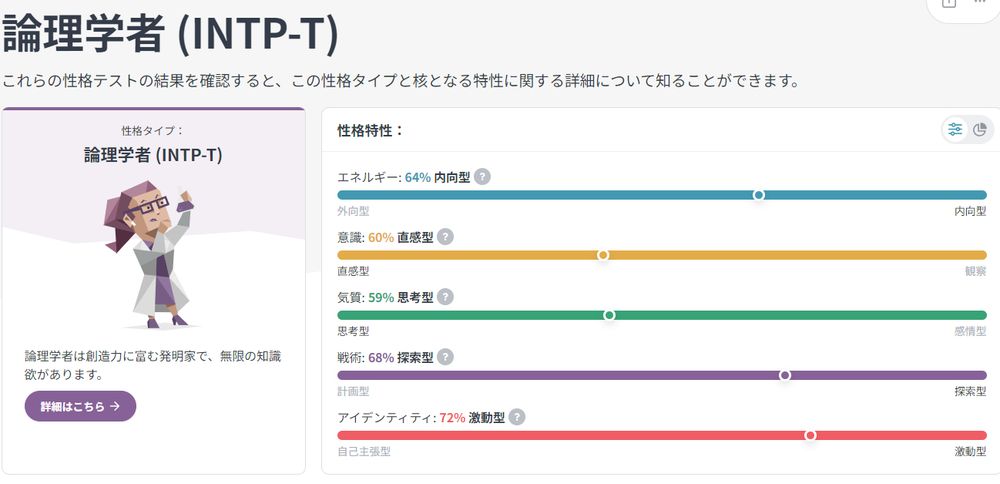Click the 戦術 purple slider handle

tap(785, 375)
